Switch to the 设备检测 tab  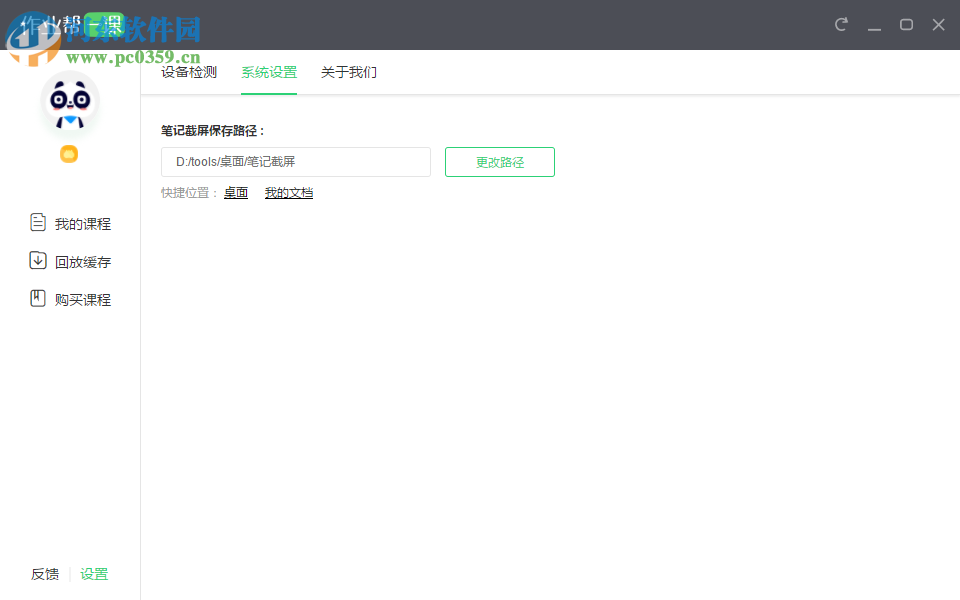coord(187,72)
